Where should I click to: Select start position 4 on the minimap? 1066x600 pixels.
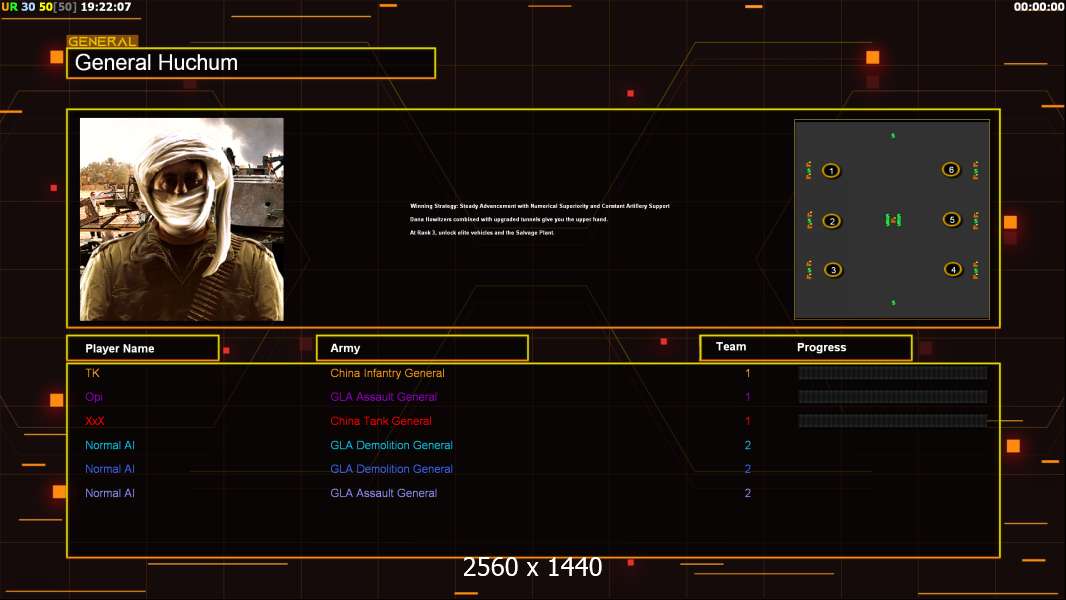[x=953, y=269]
